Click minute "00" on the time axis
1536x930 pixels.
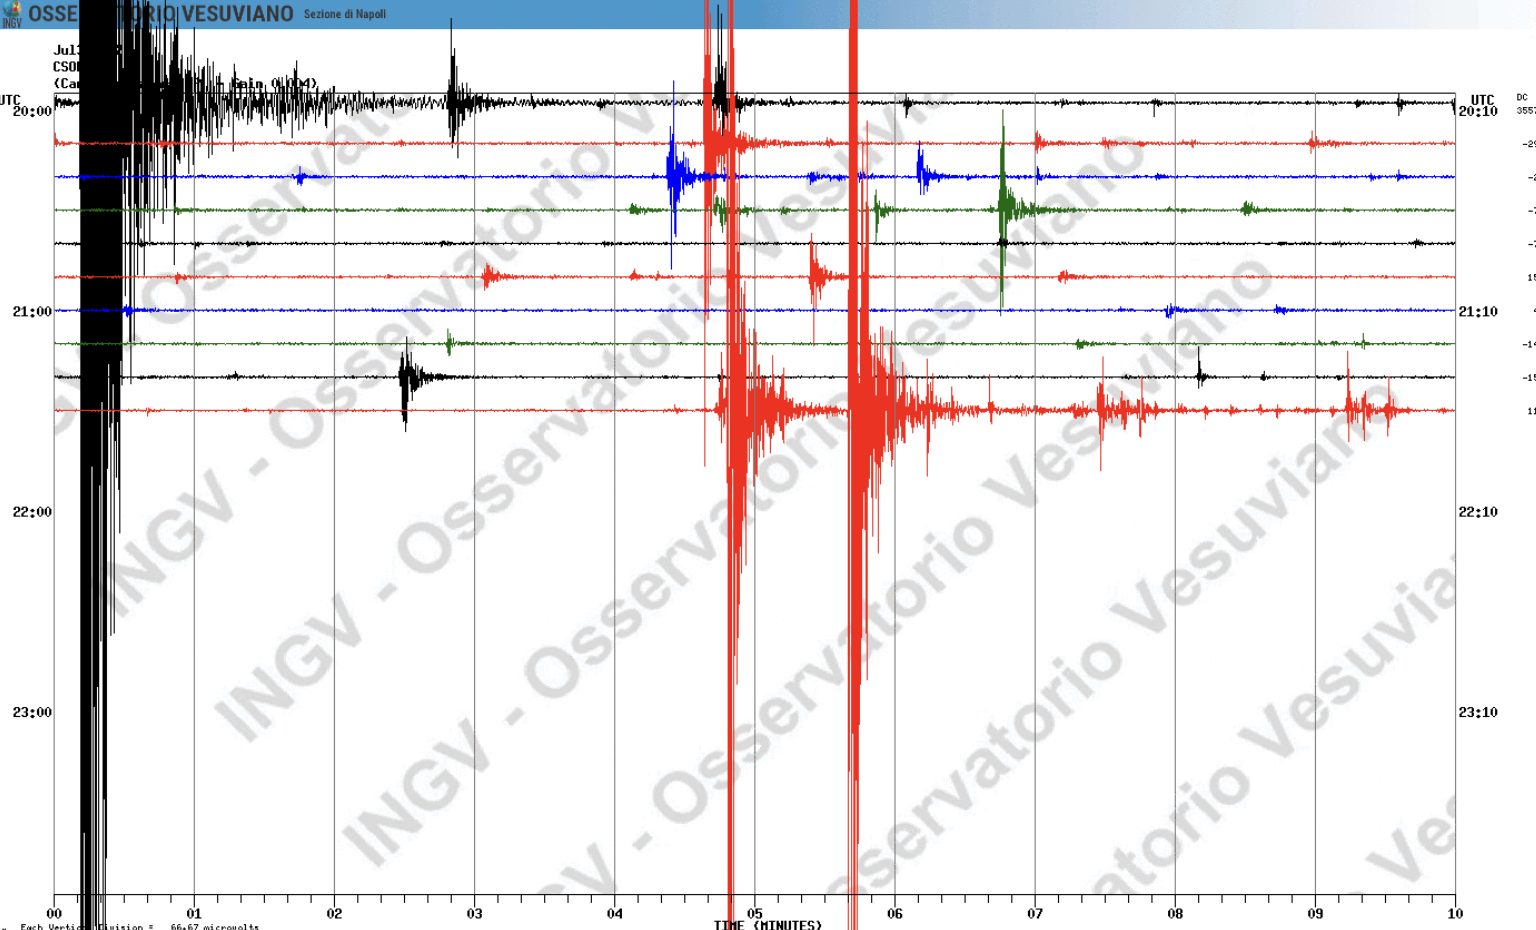click(54, 913)
